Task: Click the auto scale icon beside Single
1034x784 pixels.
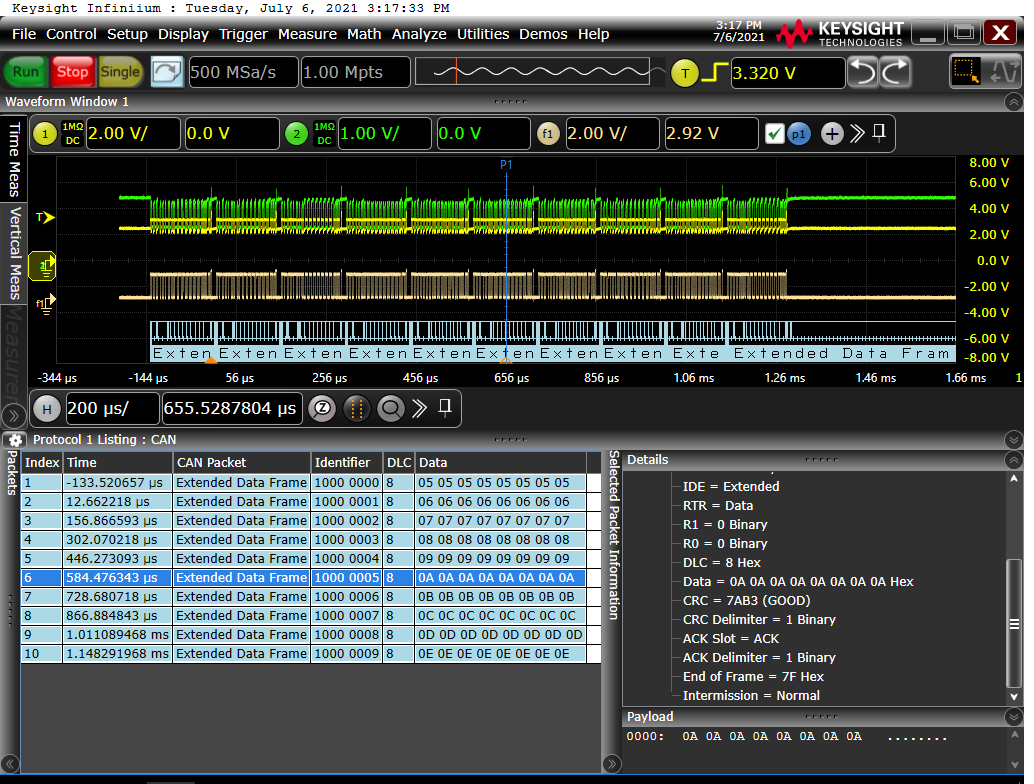Action: click(167, 72)
